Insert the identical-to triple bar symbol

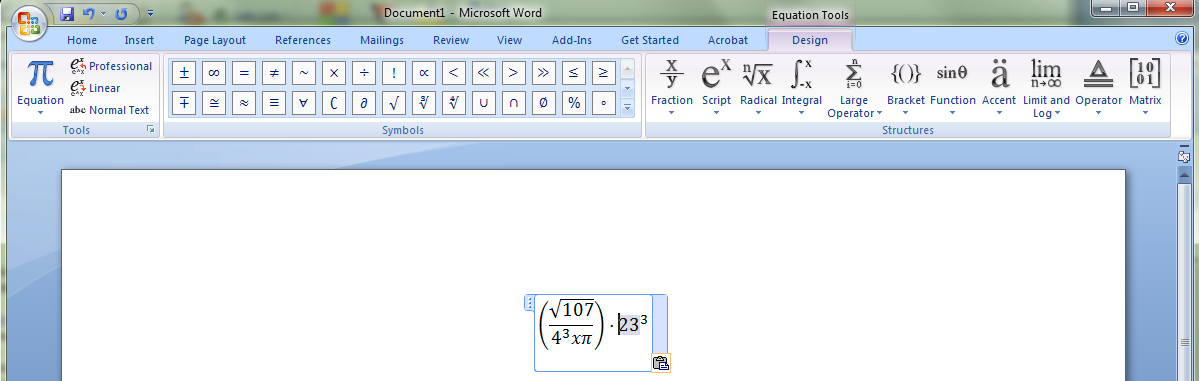(x=274, y=103)
